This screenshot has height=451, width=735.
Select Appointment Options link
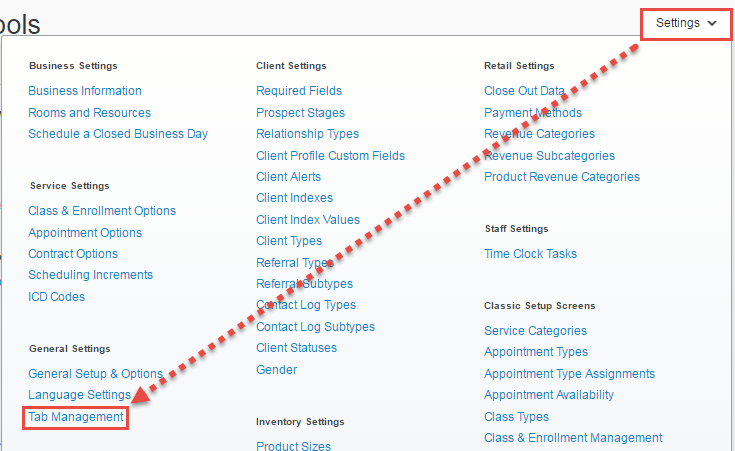85,233
